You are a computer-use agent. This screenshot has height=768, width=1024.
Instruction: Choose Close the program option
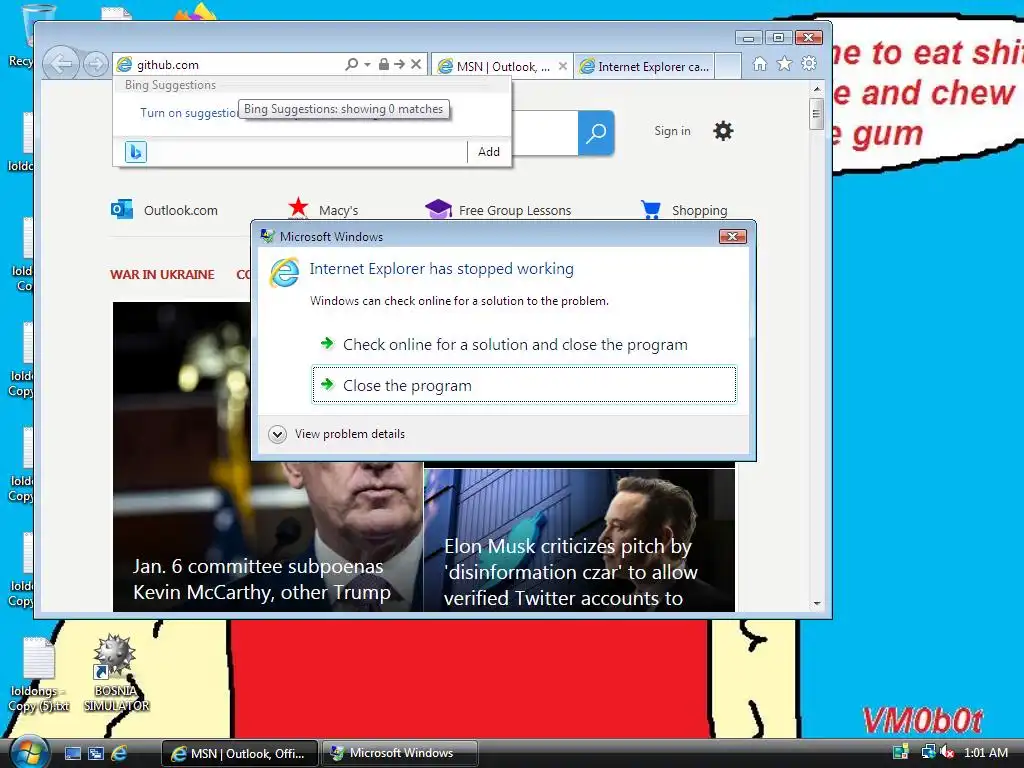tap(524, 385)
